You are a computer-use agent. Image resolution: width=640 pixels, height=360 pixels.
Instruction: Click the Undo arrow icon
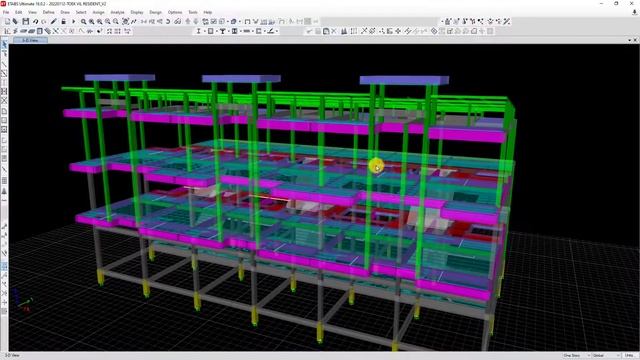[x=36, y=21]
